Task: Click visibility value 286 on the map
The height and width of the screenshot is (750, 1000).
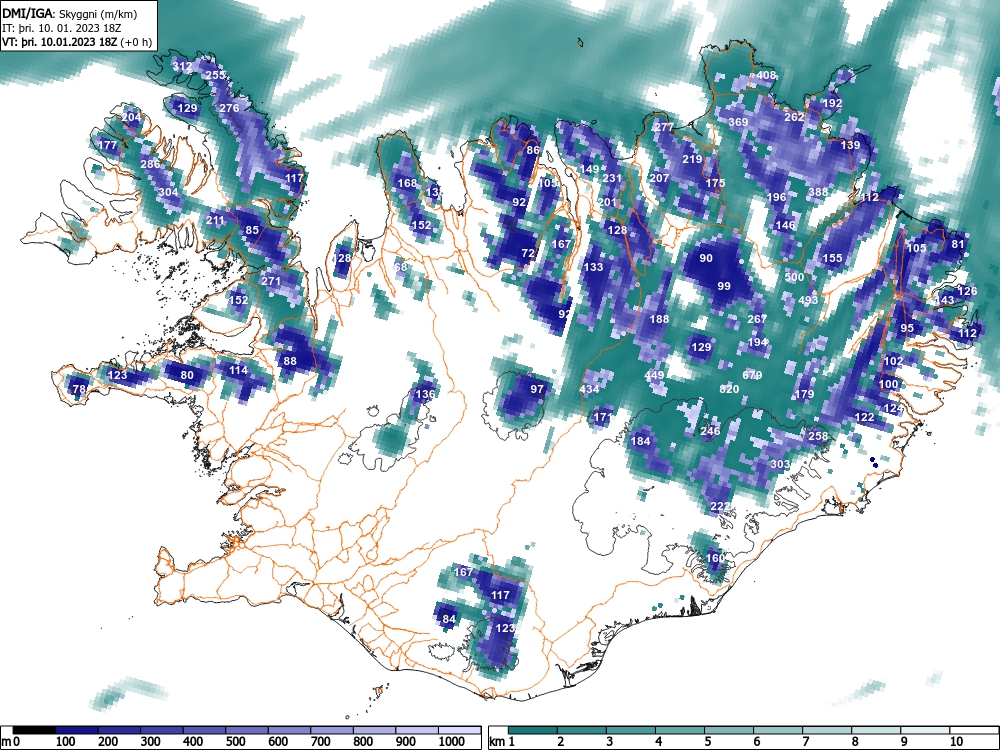Action: pos(150,164)
